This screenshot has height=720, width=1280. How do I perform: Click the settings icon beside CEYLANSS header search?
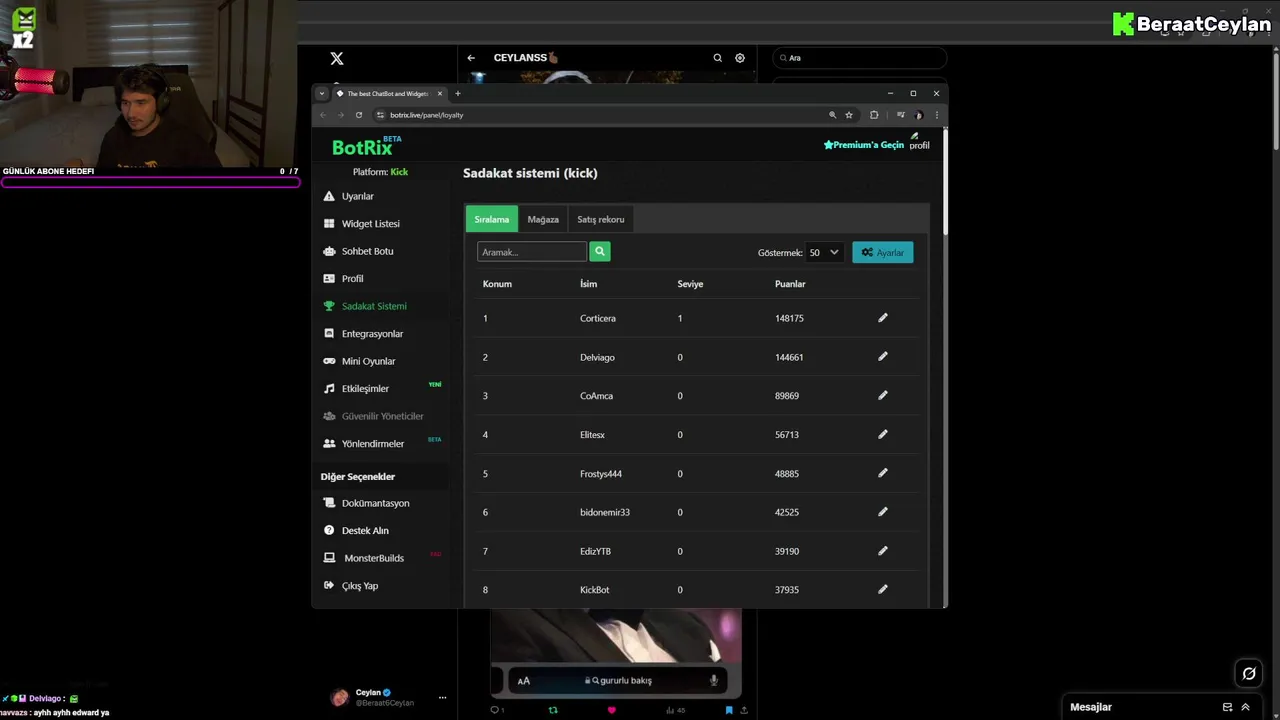[740, 58]
